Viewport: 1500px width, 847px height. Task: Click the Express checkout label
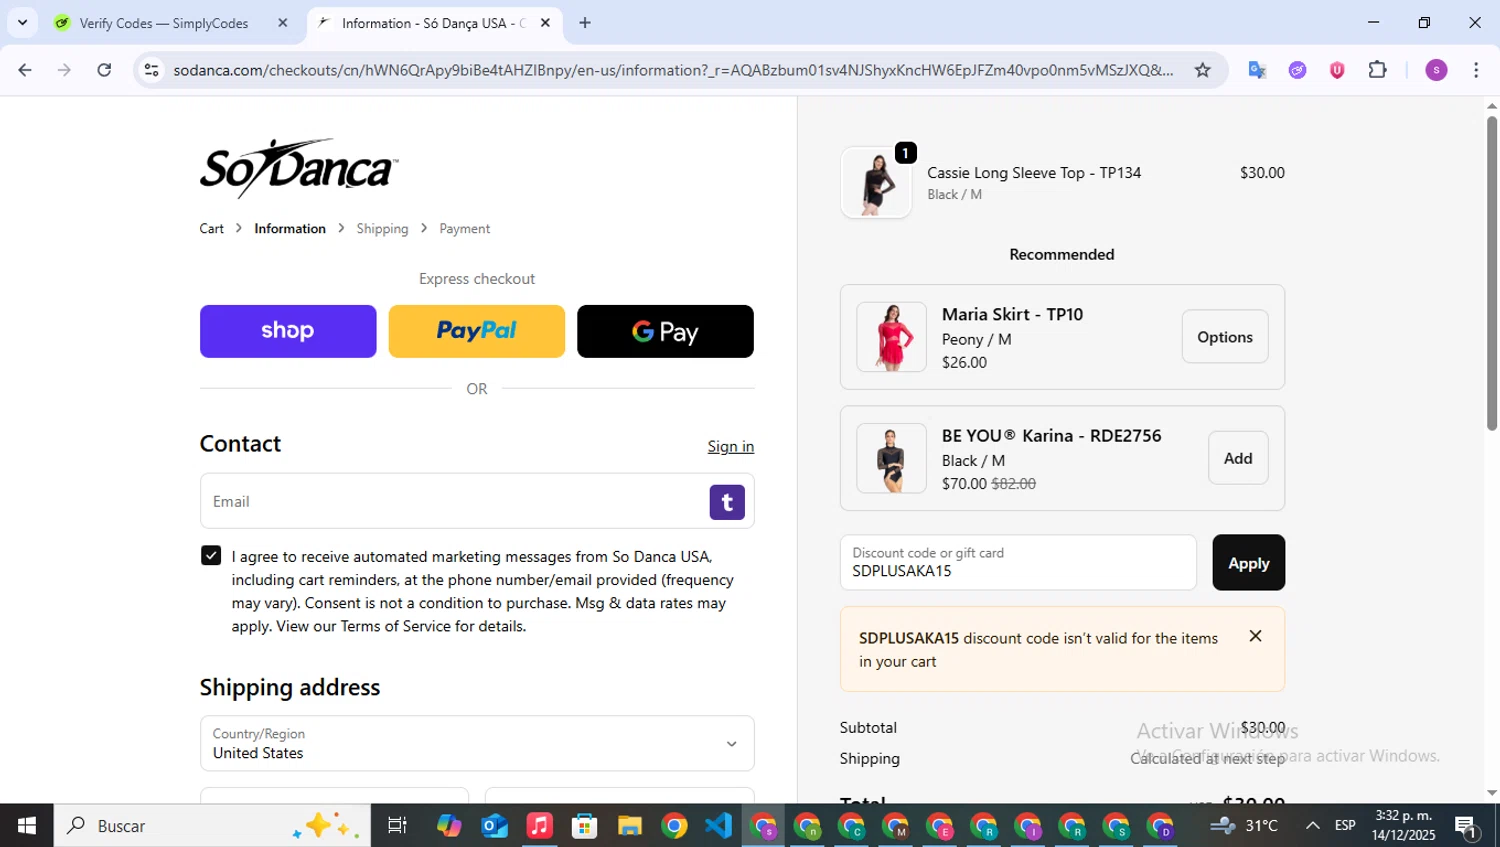tap(477, 279)
